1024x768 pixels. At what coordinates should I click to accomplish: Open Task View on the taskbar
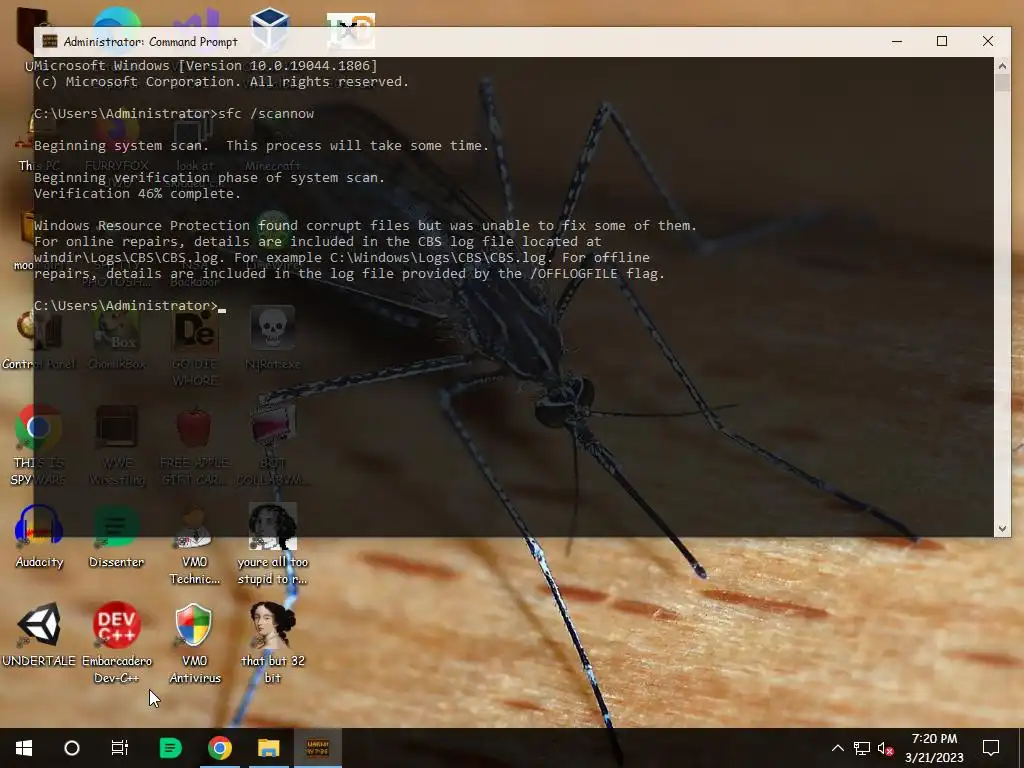tap(120, 748)
